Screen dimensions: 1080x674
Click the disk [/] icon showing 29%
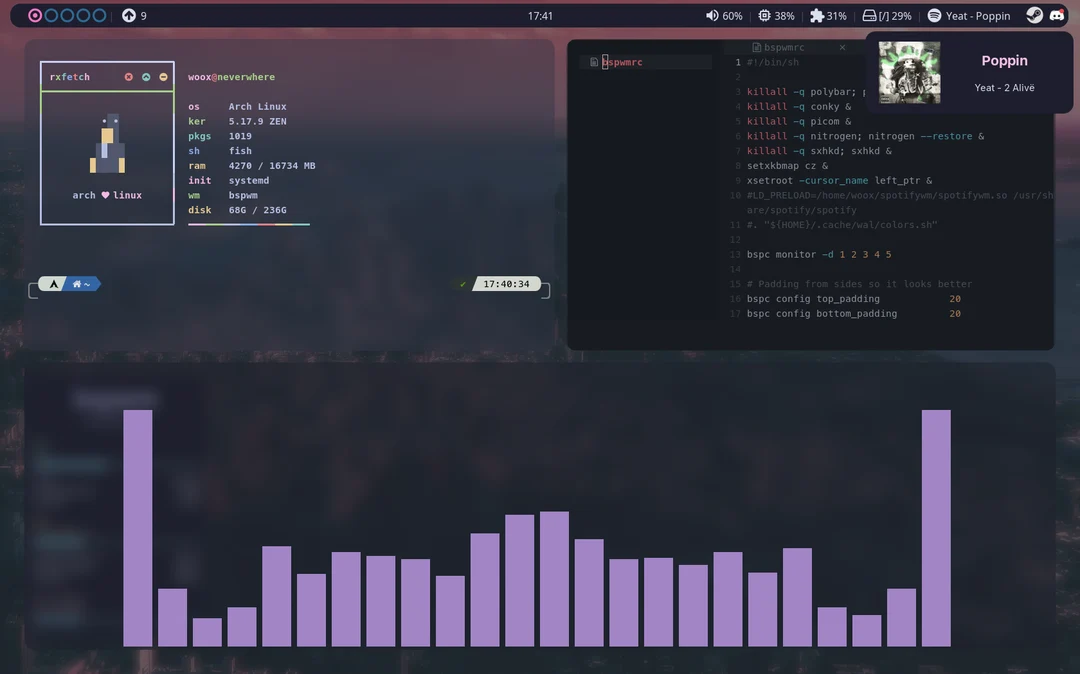coord(871,15)
